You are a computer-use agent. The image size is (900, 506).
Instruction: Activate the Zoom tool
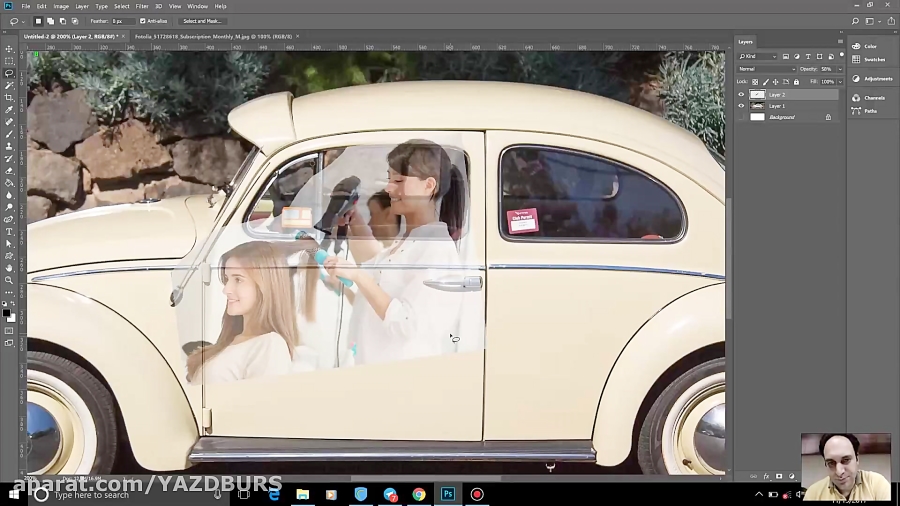[x=9, y=280]
